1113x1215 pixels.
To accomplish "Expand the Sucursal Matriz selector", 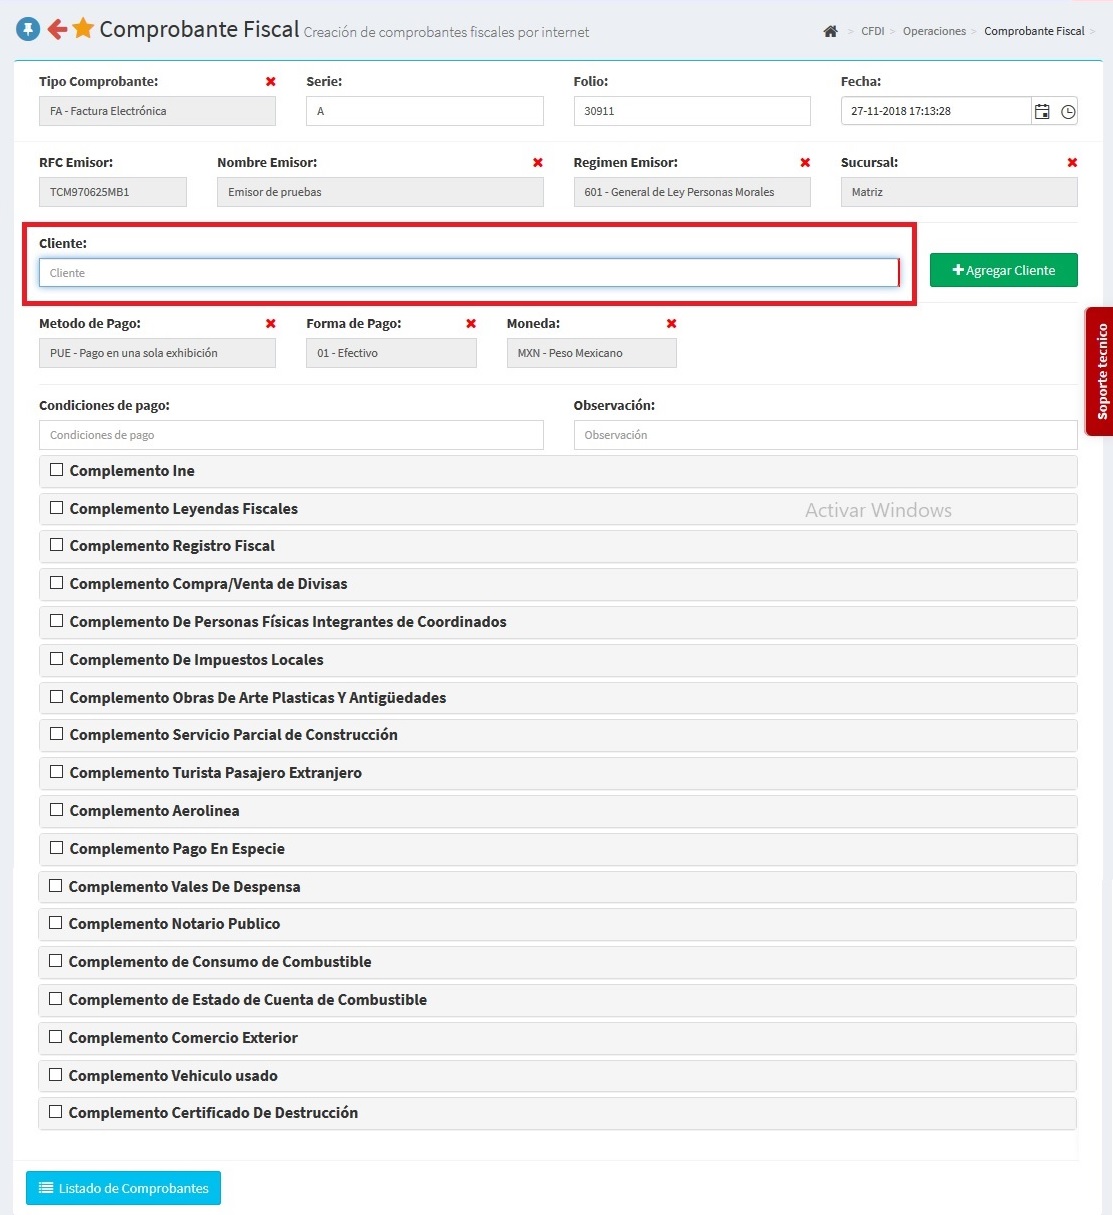I will (x=958, y=192).
